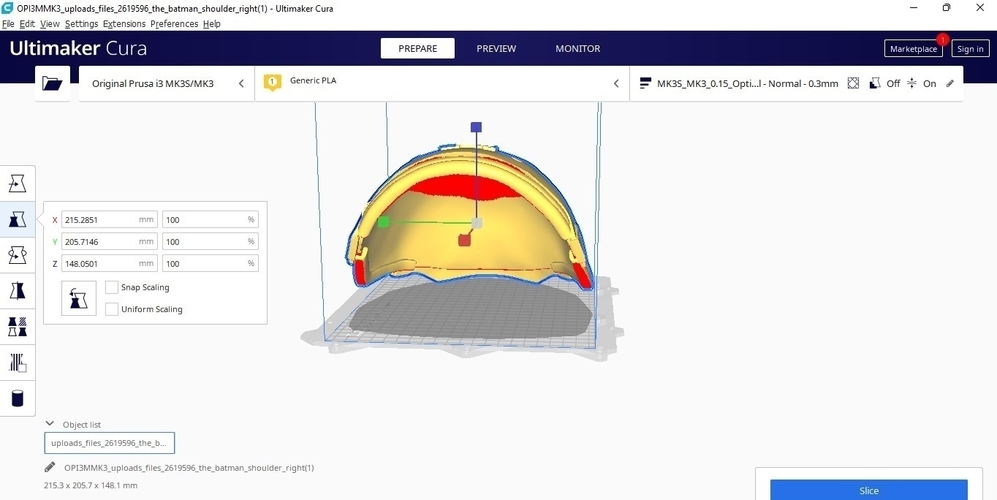The width and height of the screenshot is (997, 500).
Task: Expand the Original Prusa i3 MK3S/MK3 printer selector
Action: (167, 83)
